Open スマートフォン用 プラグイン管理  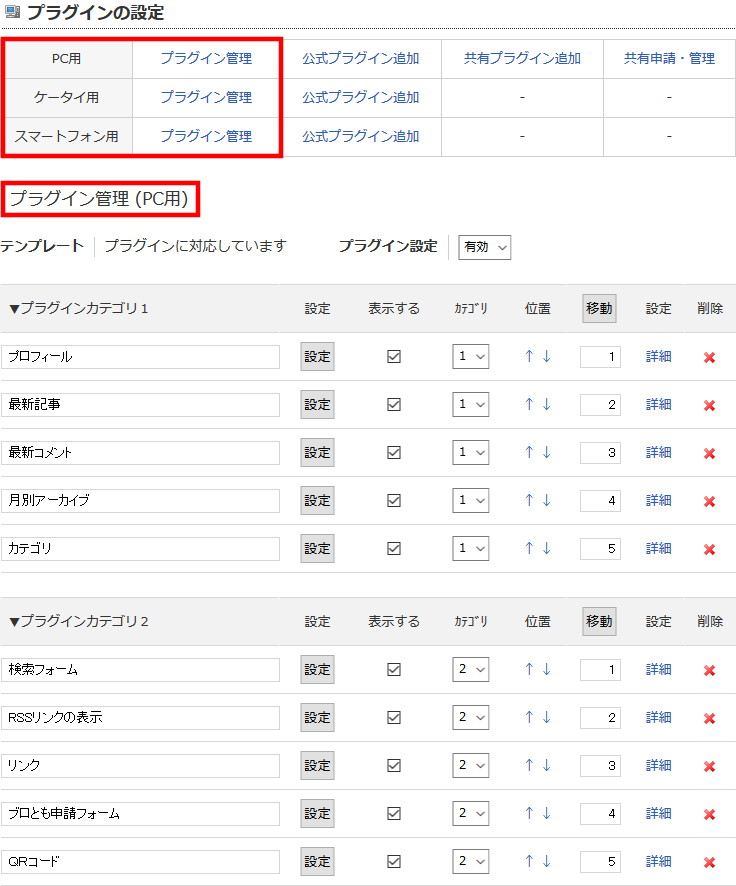click(x=206, y=136)
